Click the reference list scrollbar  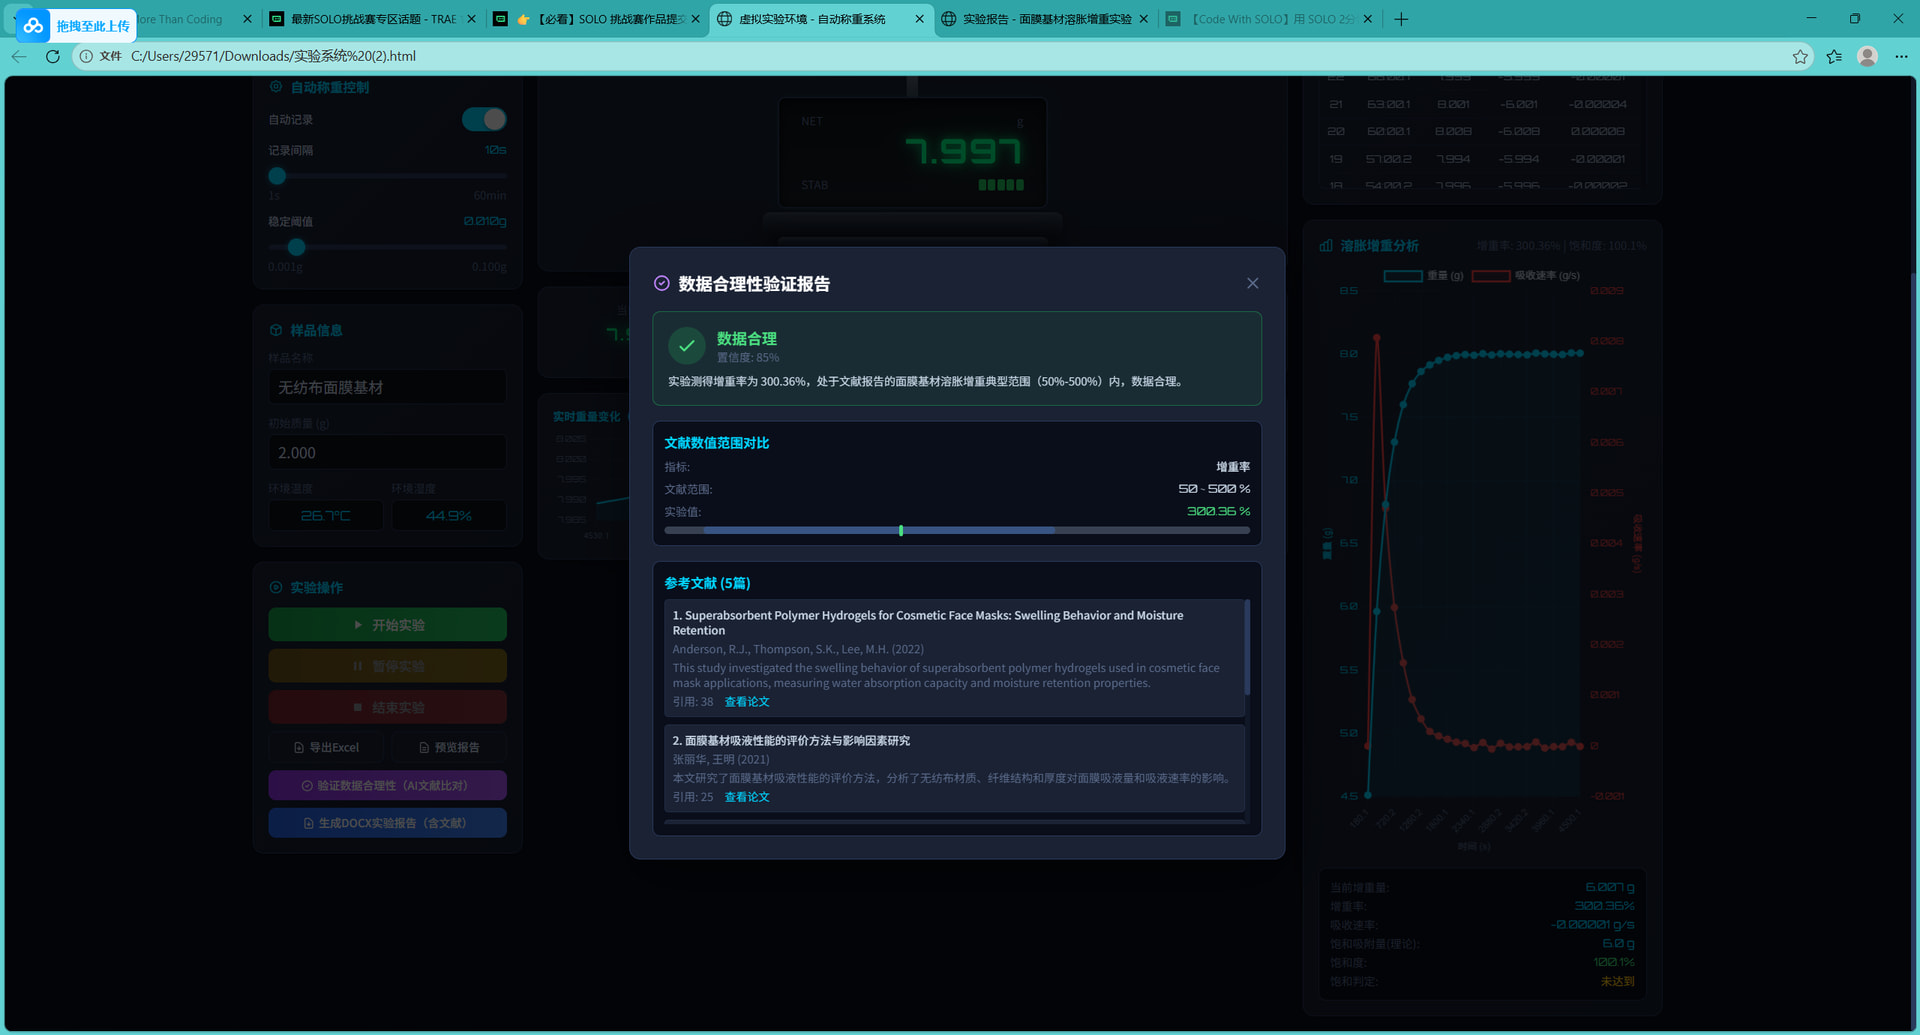(x=1247, y=648)
